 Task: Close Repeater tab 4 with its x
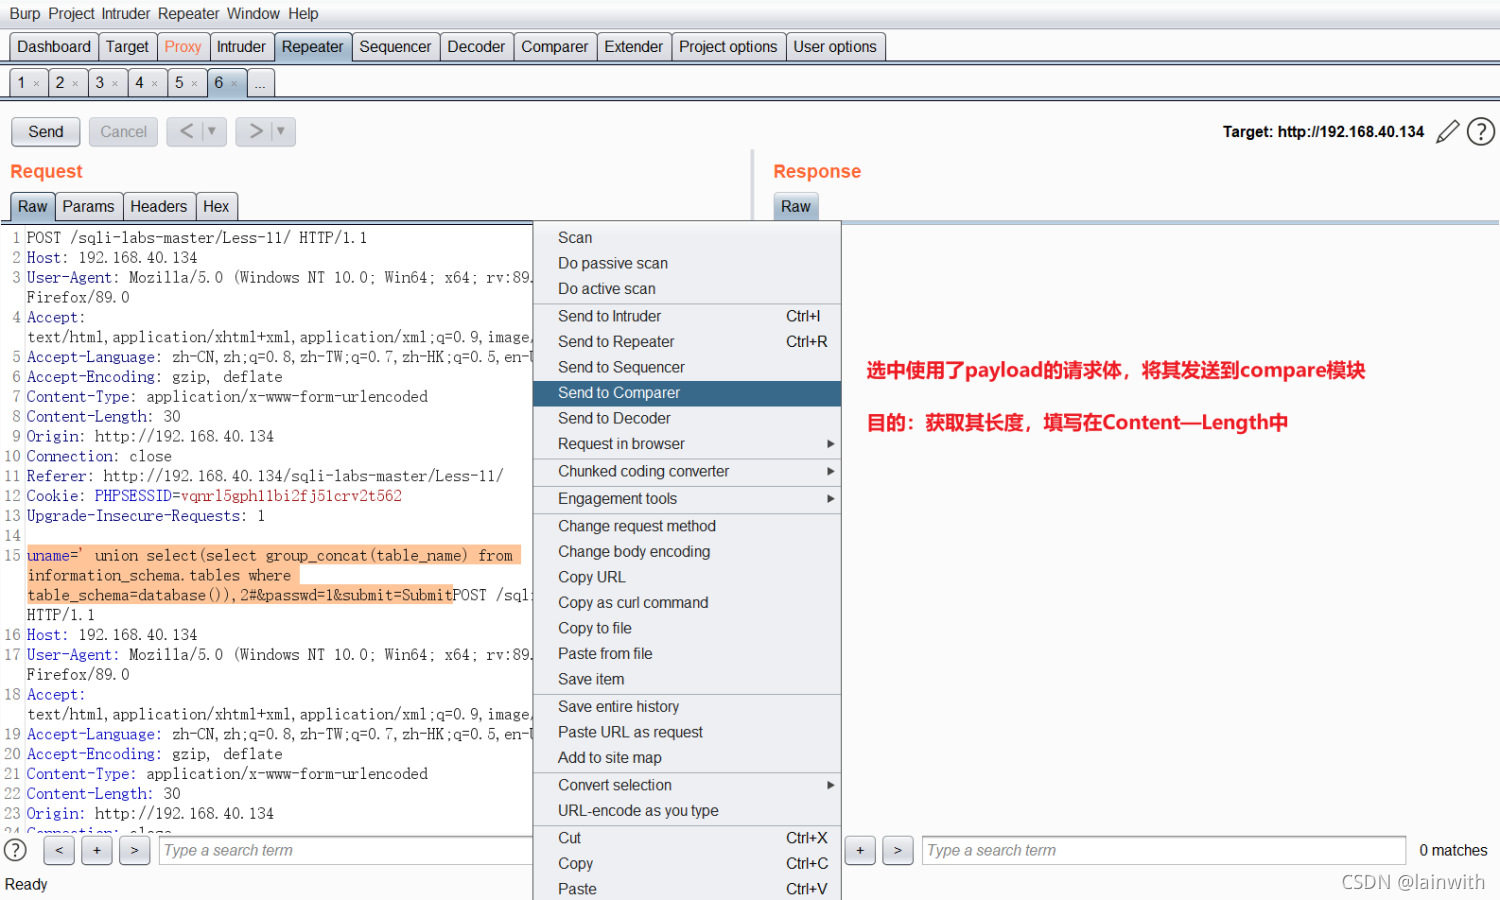coord(155,83)
